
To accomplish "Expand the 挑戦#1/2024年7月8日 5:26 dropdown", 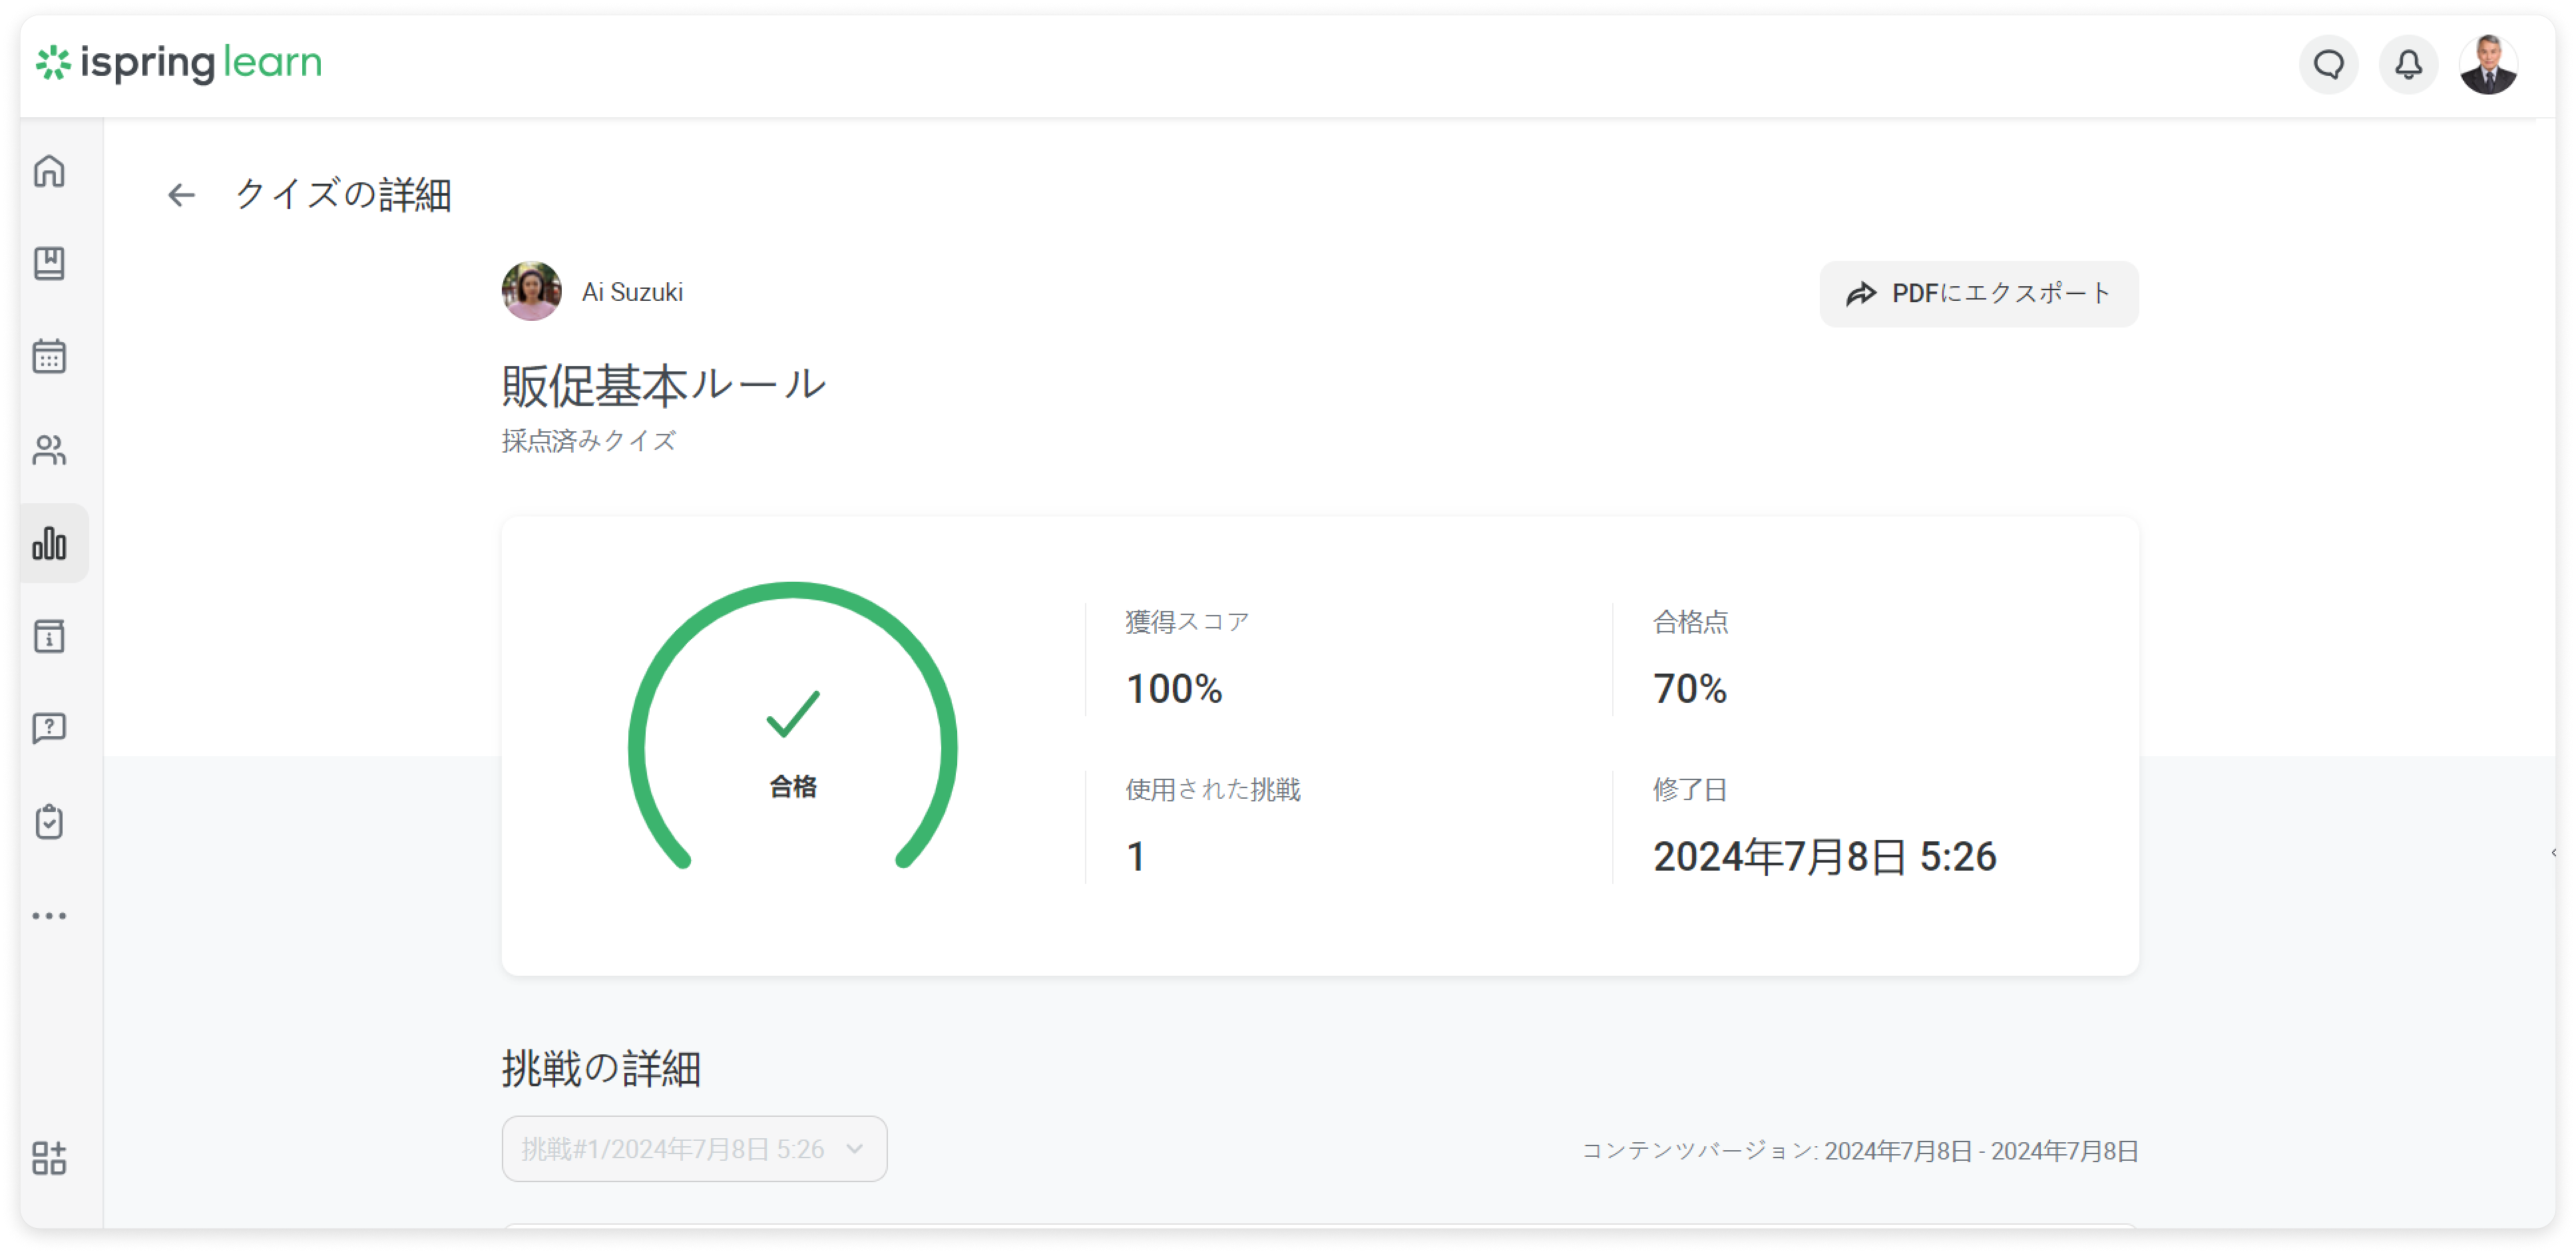I will [x=694, y=1148].
